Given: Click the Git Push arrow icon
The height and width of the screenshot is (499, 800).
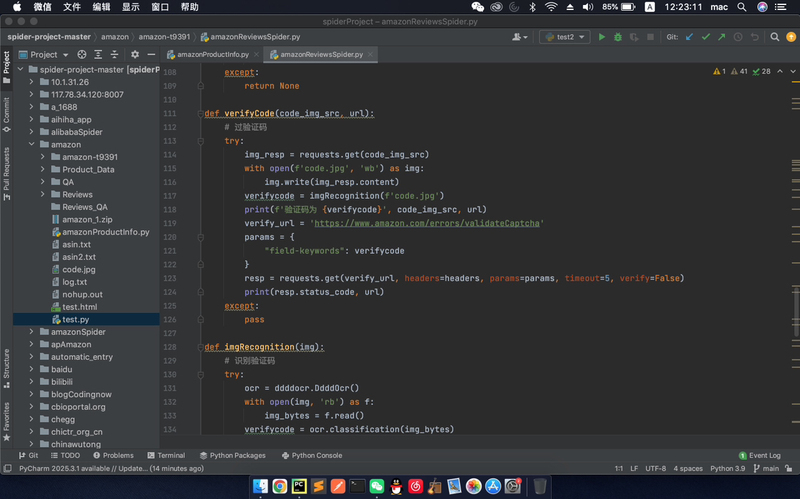Looking at the screenshot, I should (722, 37).
